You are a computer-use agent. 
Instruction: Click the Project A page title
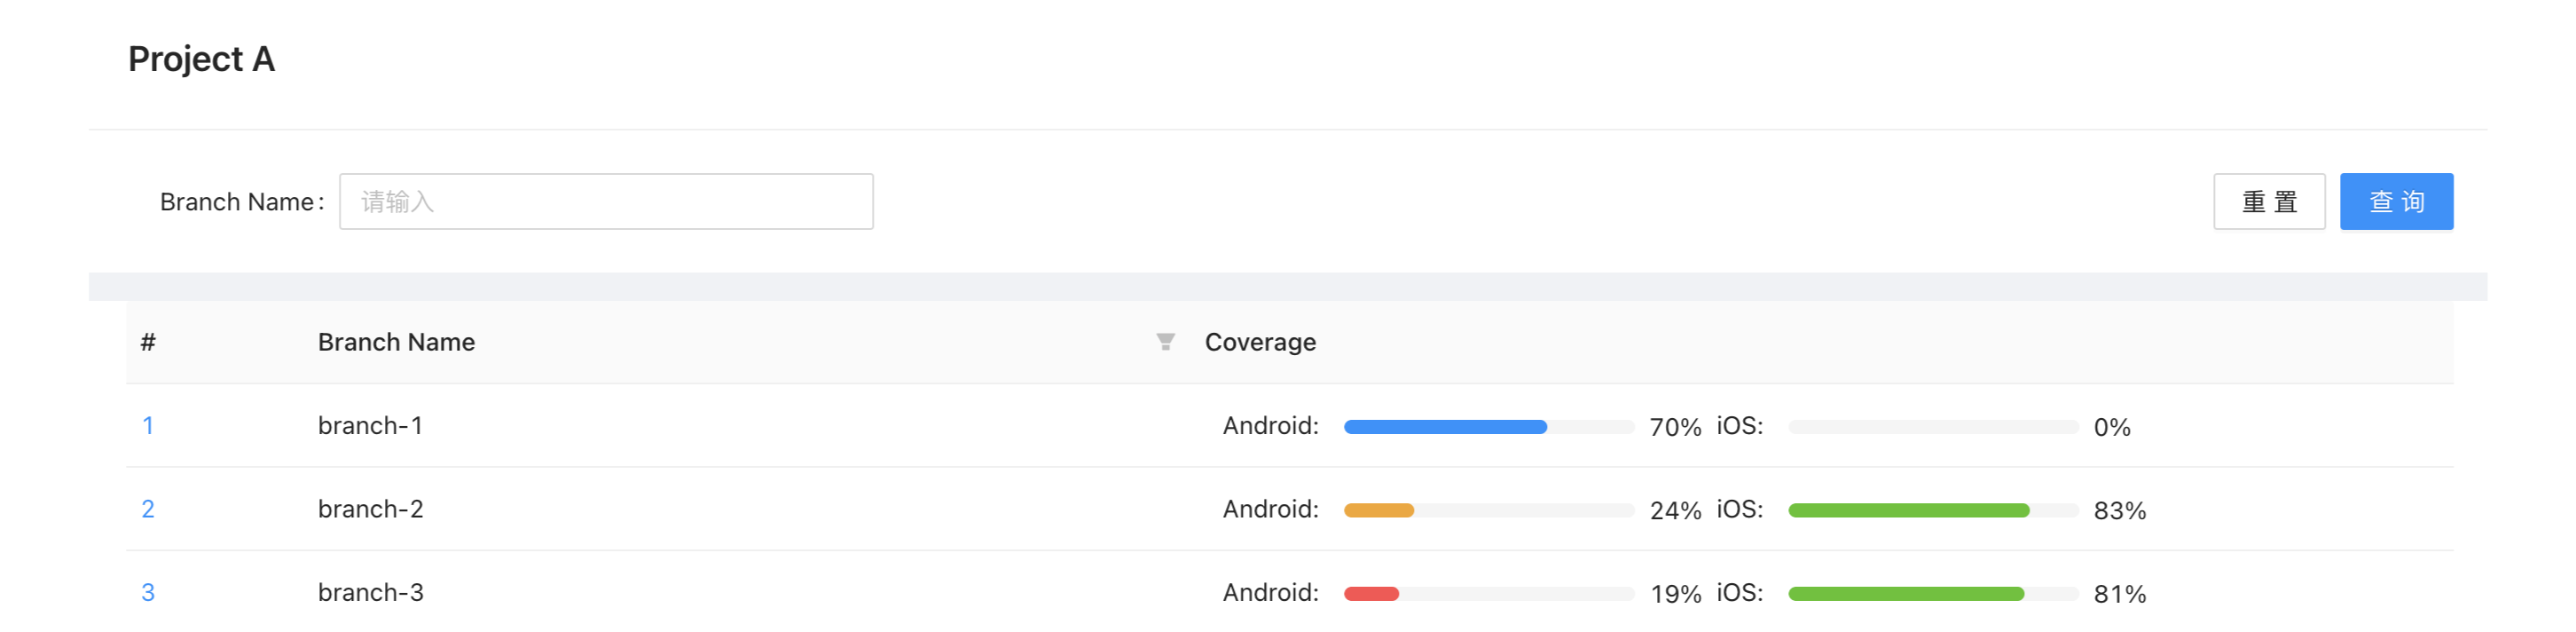[x=201, y=59]
